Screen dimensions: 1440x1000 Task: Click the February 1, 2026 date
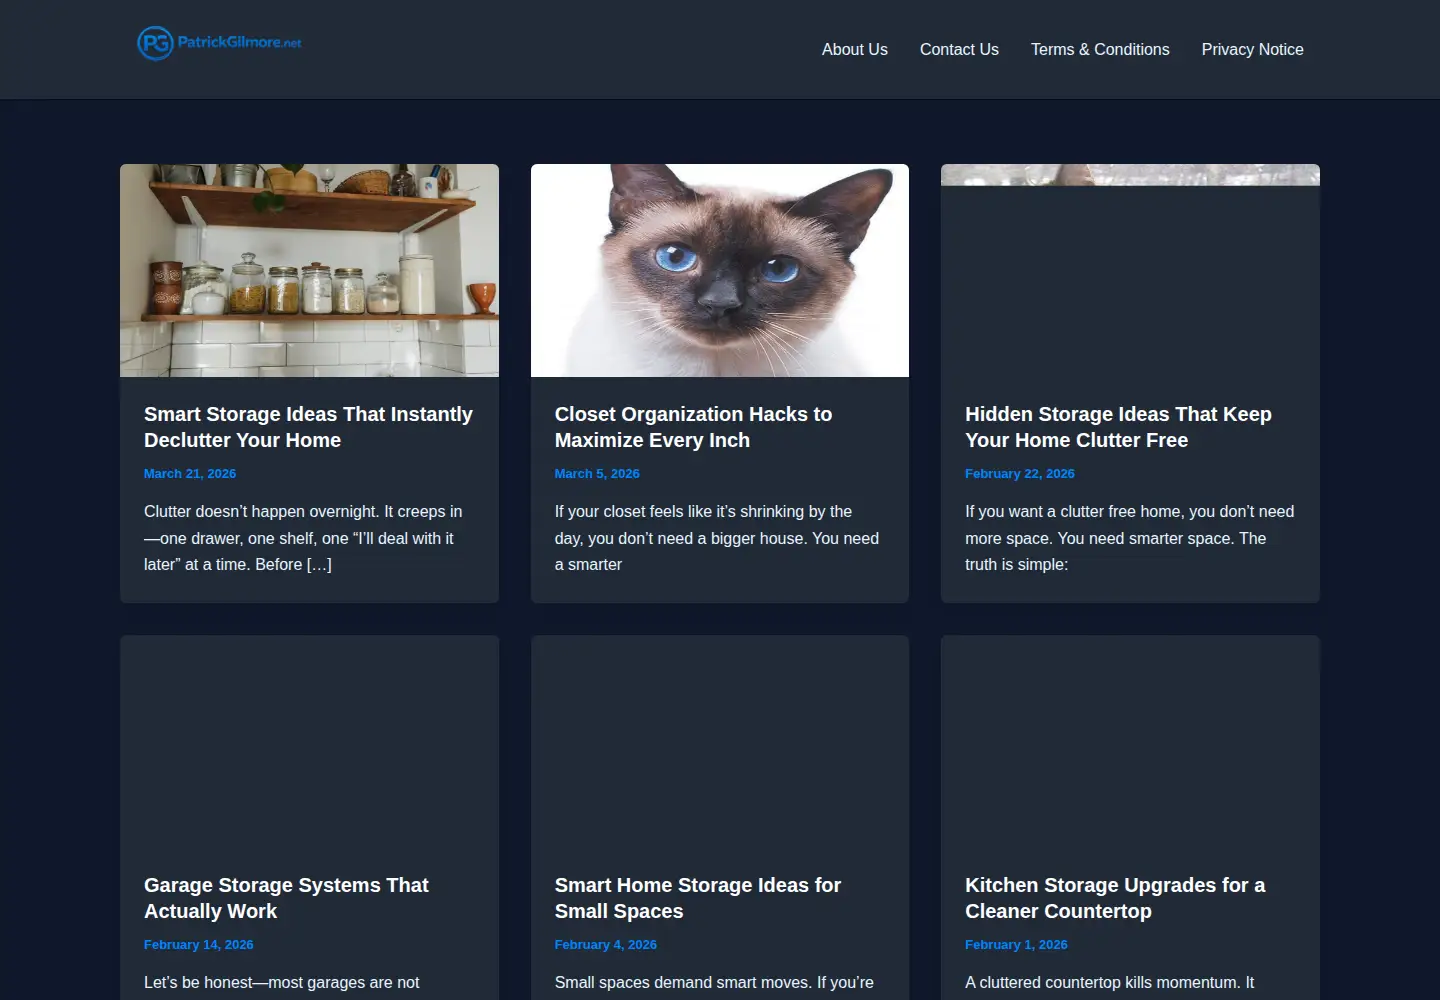pos(1016,945)
